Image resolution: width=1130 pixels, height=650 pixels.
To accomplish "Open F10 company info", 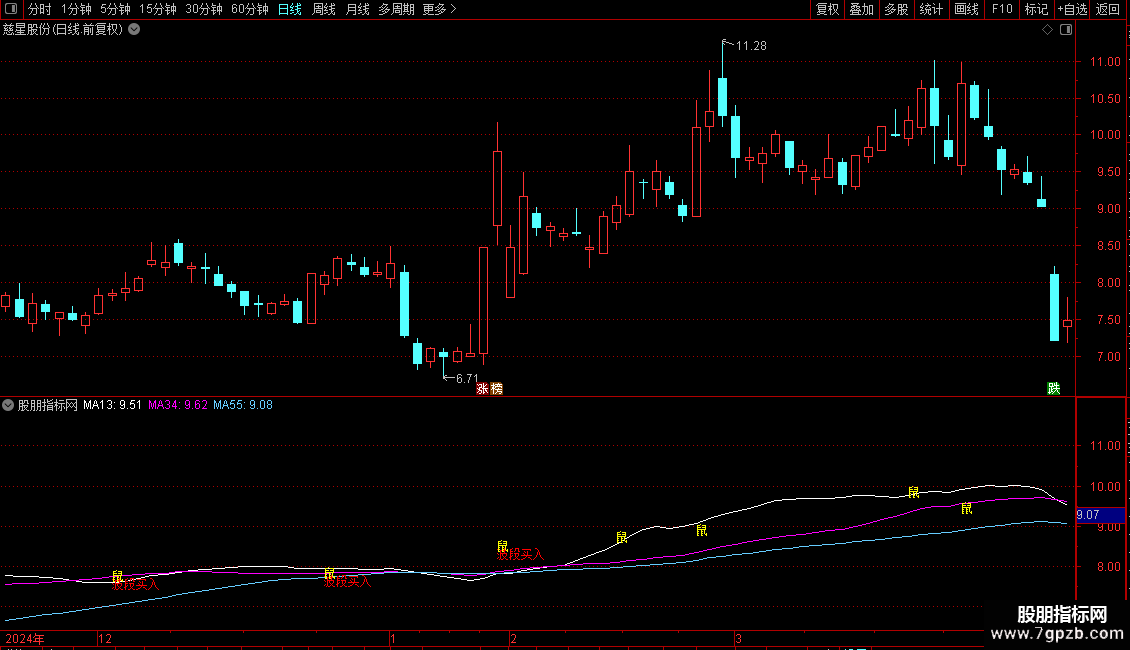I will point(1002,9).
